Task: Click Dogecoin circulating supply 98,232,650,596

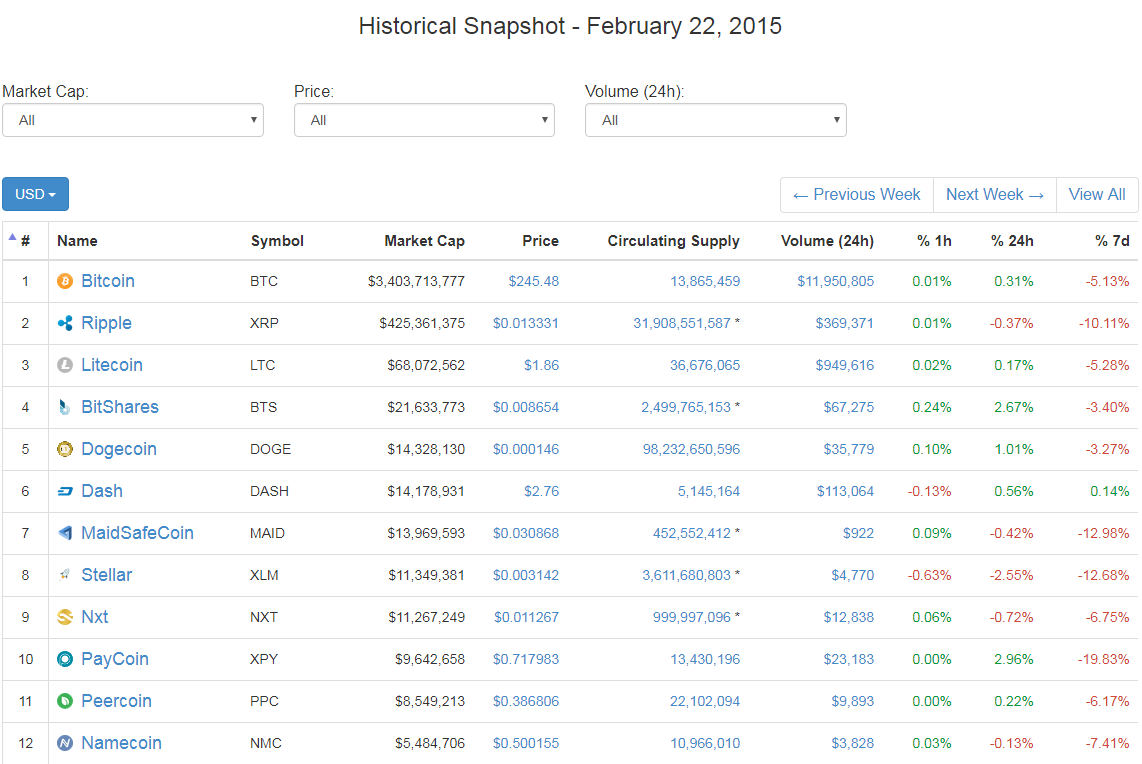Action: click(691, 449)
